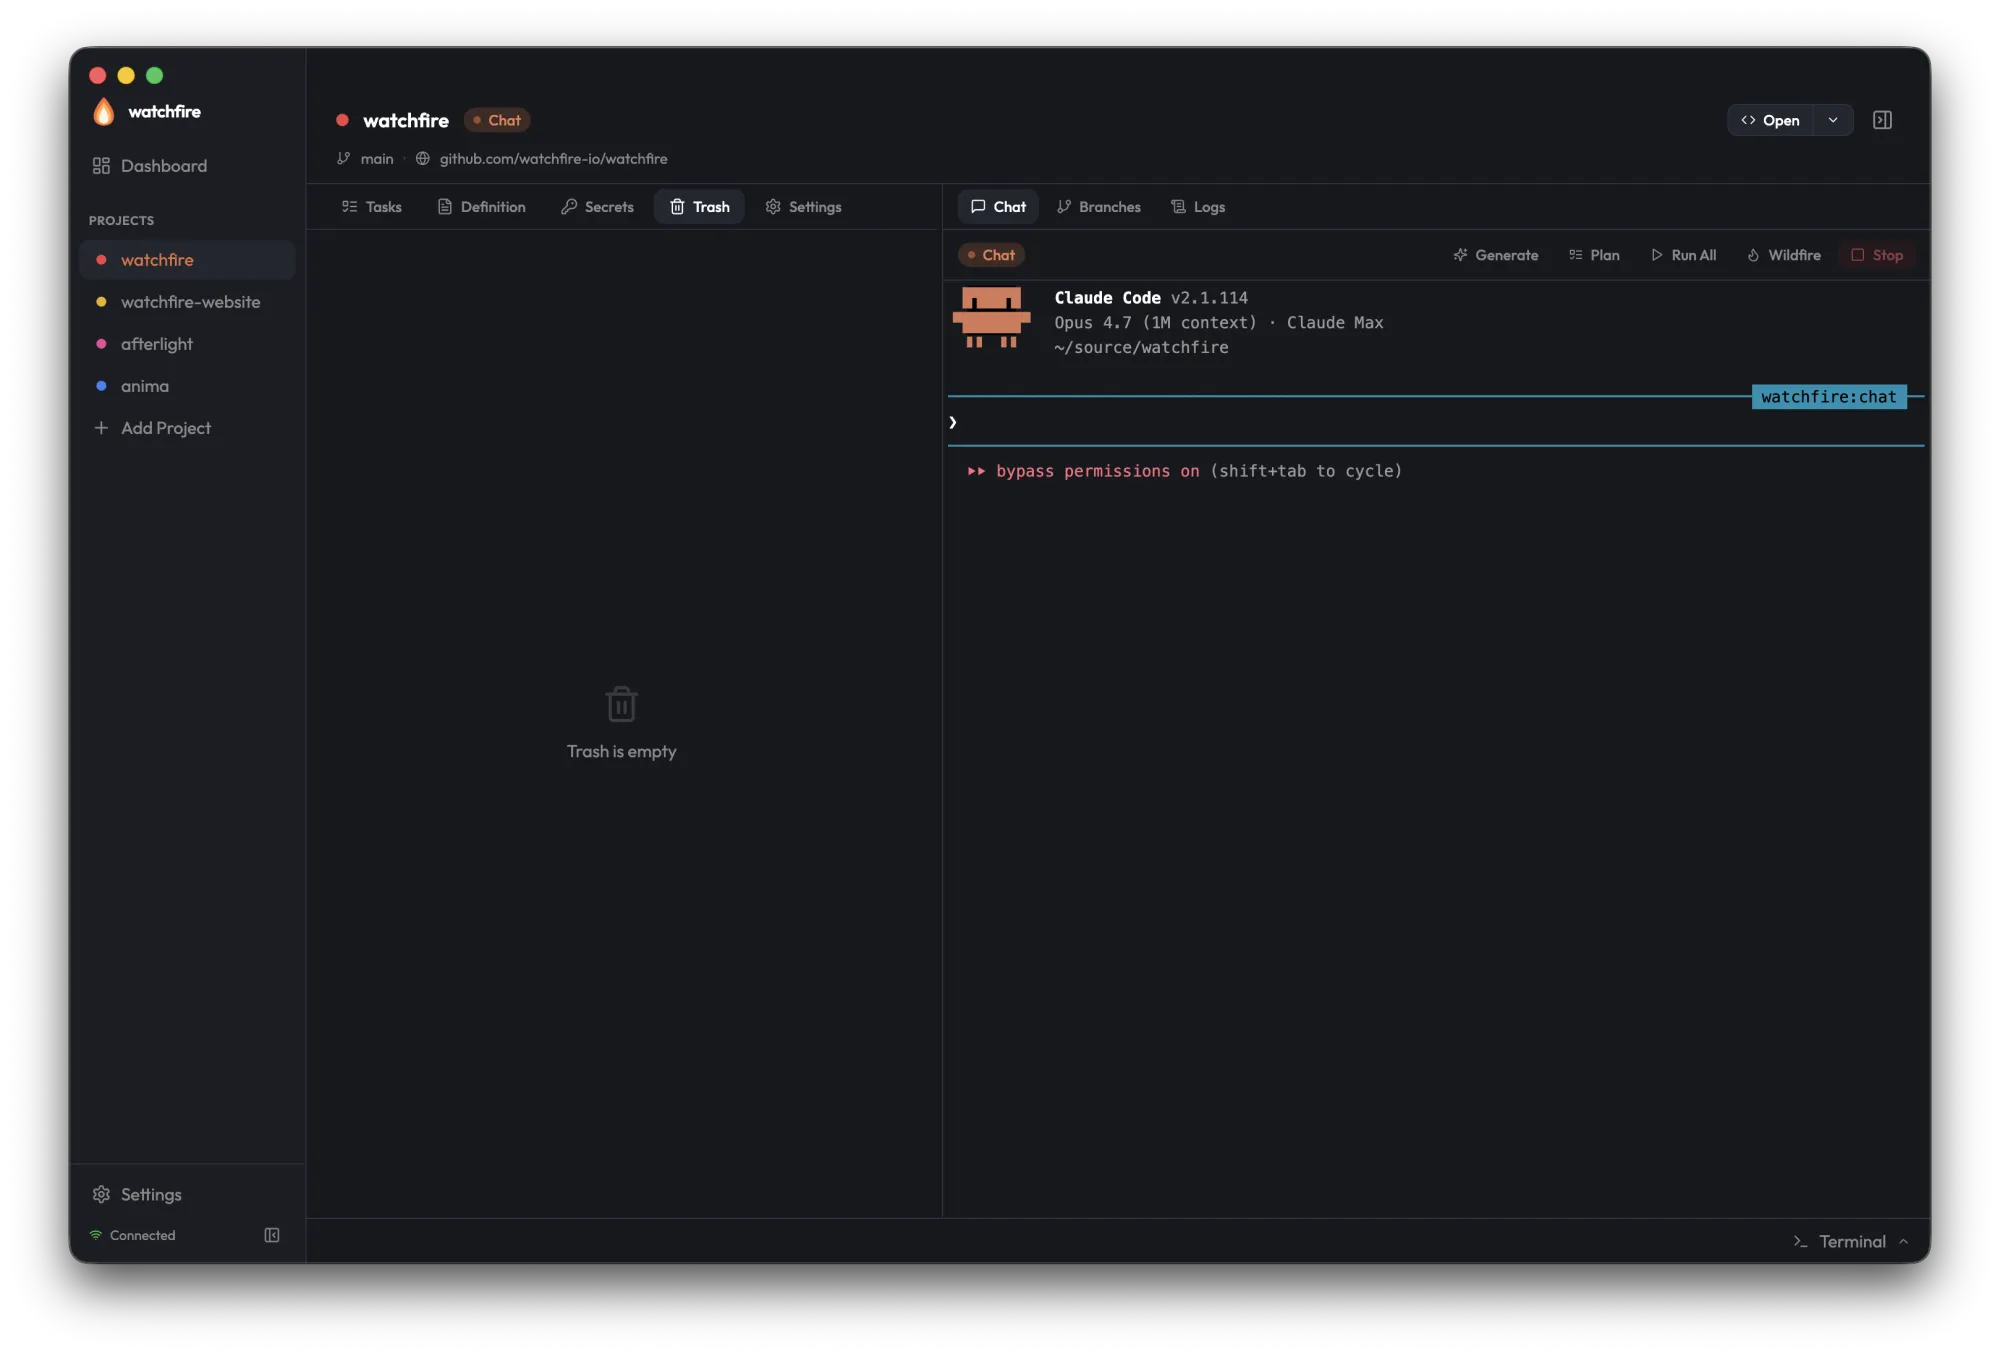
Task: Click the Trash is empty text
Action: tap(621, 751)
